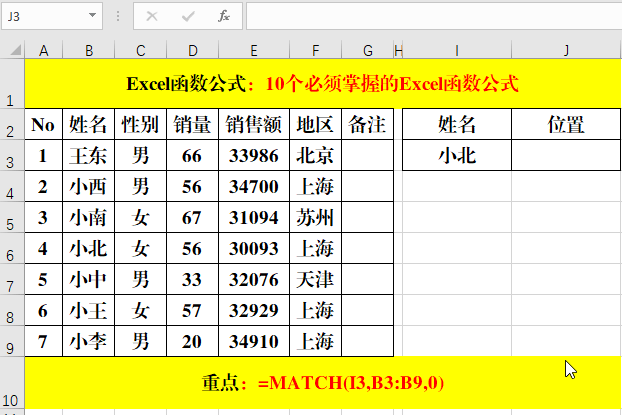
Task: Click the Enter checkmark formula bar icon
Action: (x=188, y=16)
